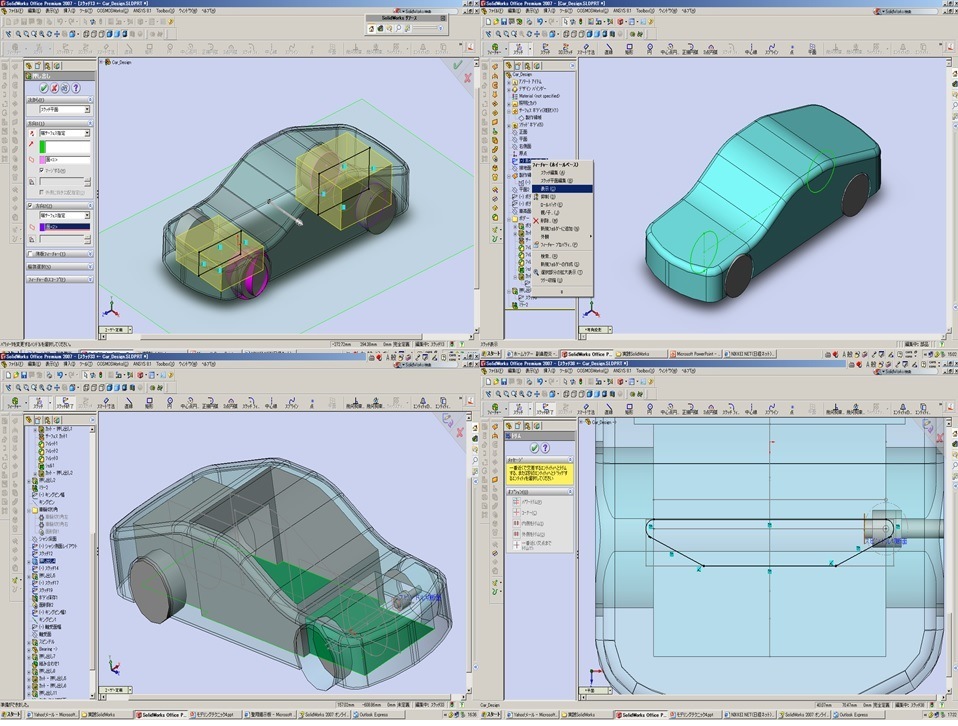Click the help question mark in the Trim panel
Screen dimensions: 958x726
point(544,449)
